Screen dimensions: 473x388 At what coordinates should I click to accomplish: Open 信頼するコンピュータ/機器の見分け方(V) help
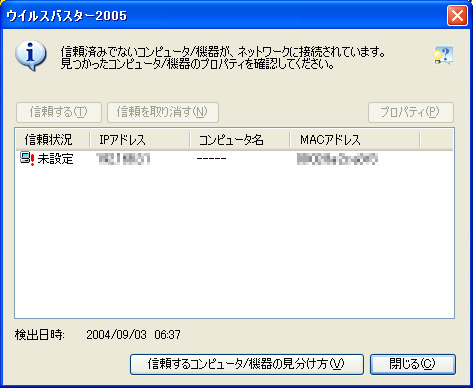(x=247, y=364)
